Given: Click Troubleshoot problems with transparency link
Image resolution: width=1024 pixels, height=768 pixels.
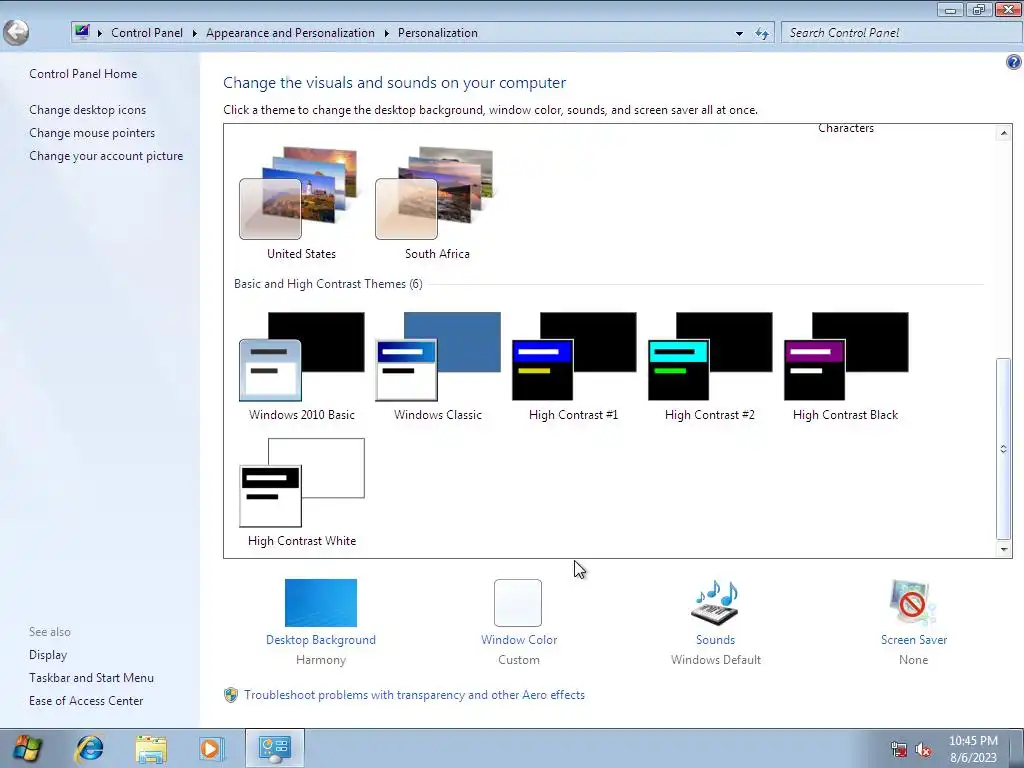Looking at the screenshot, I should [414, 695].
